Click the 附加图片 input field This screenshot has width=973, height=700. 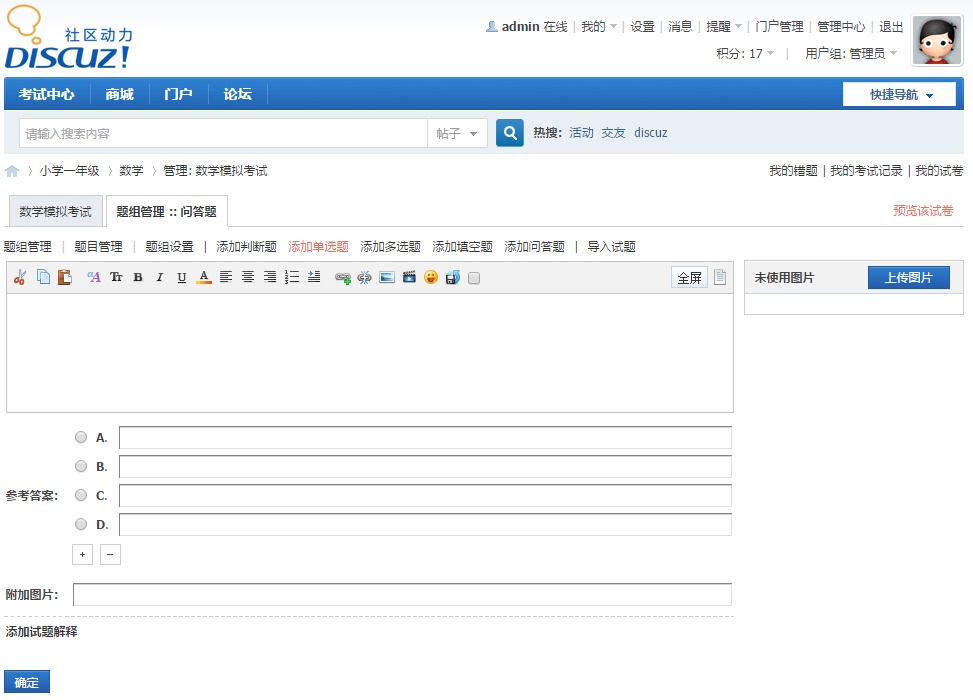[402, 595]
